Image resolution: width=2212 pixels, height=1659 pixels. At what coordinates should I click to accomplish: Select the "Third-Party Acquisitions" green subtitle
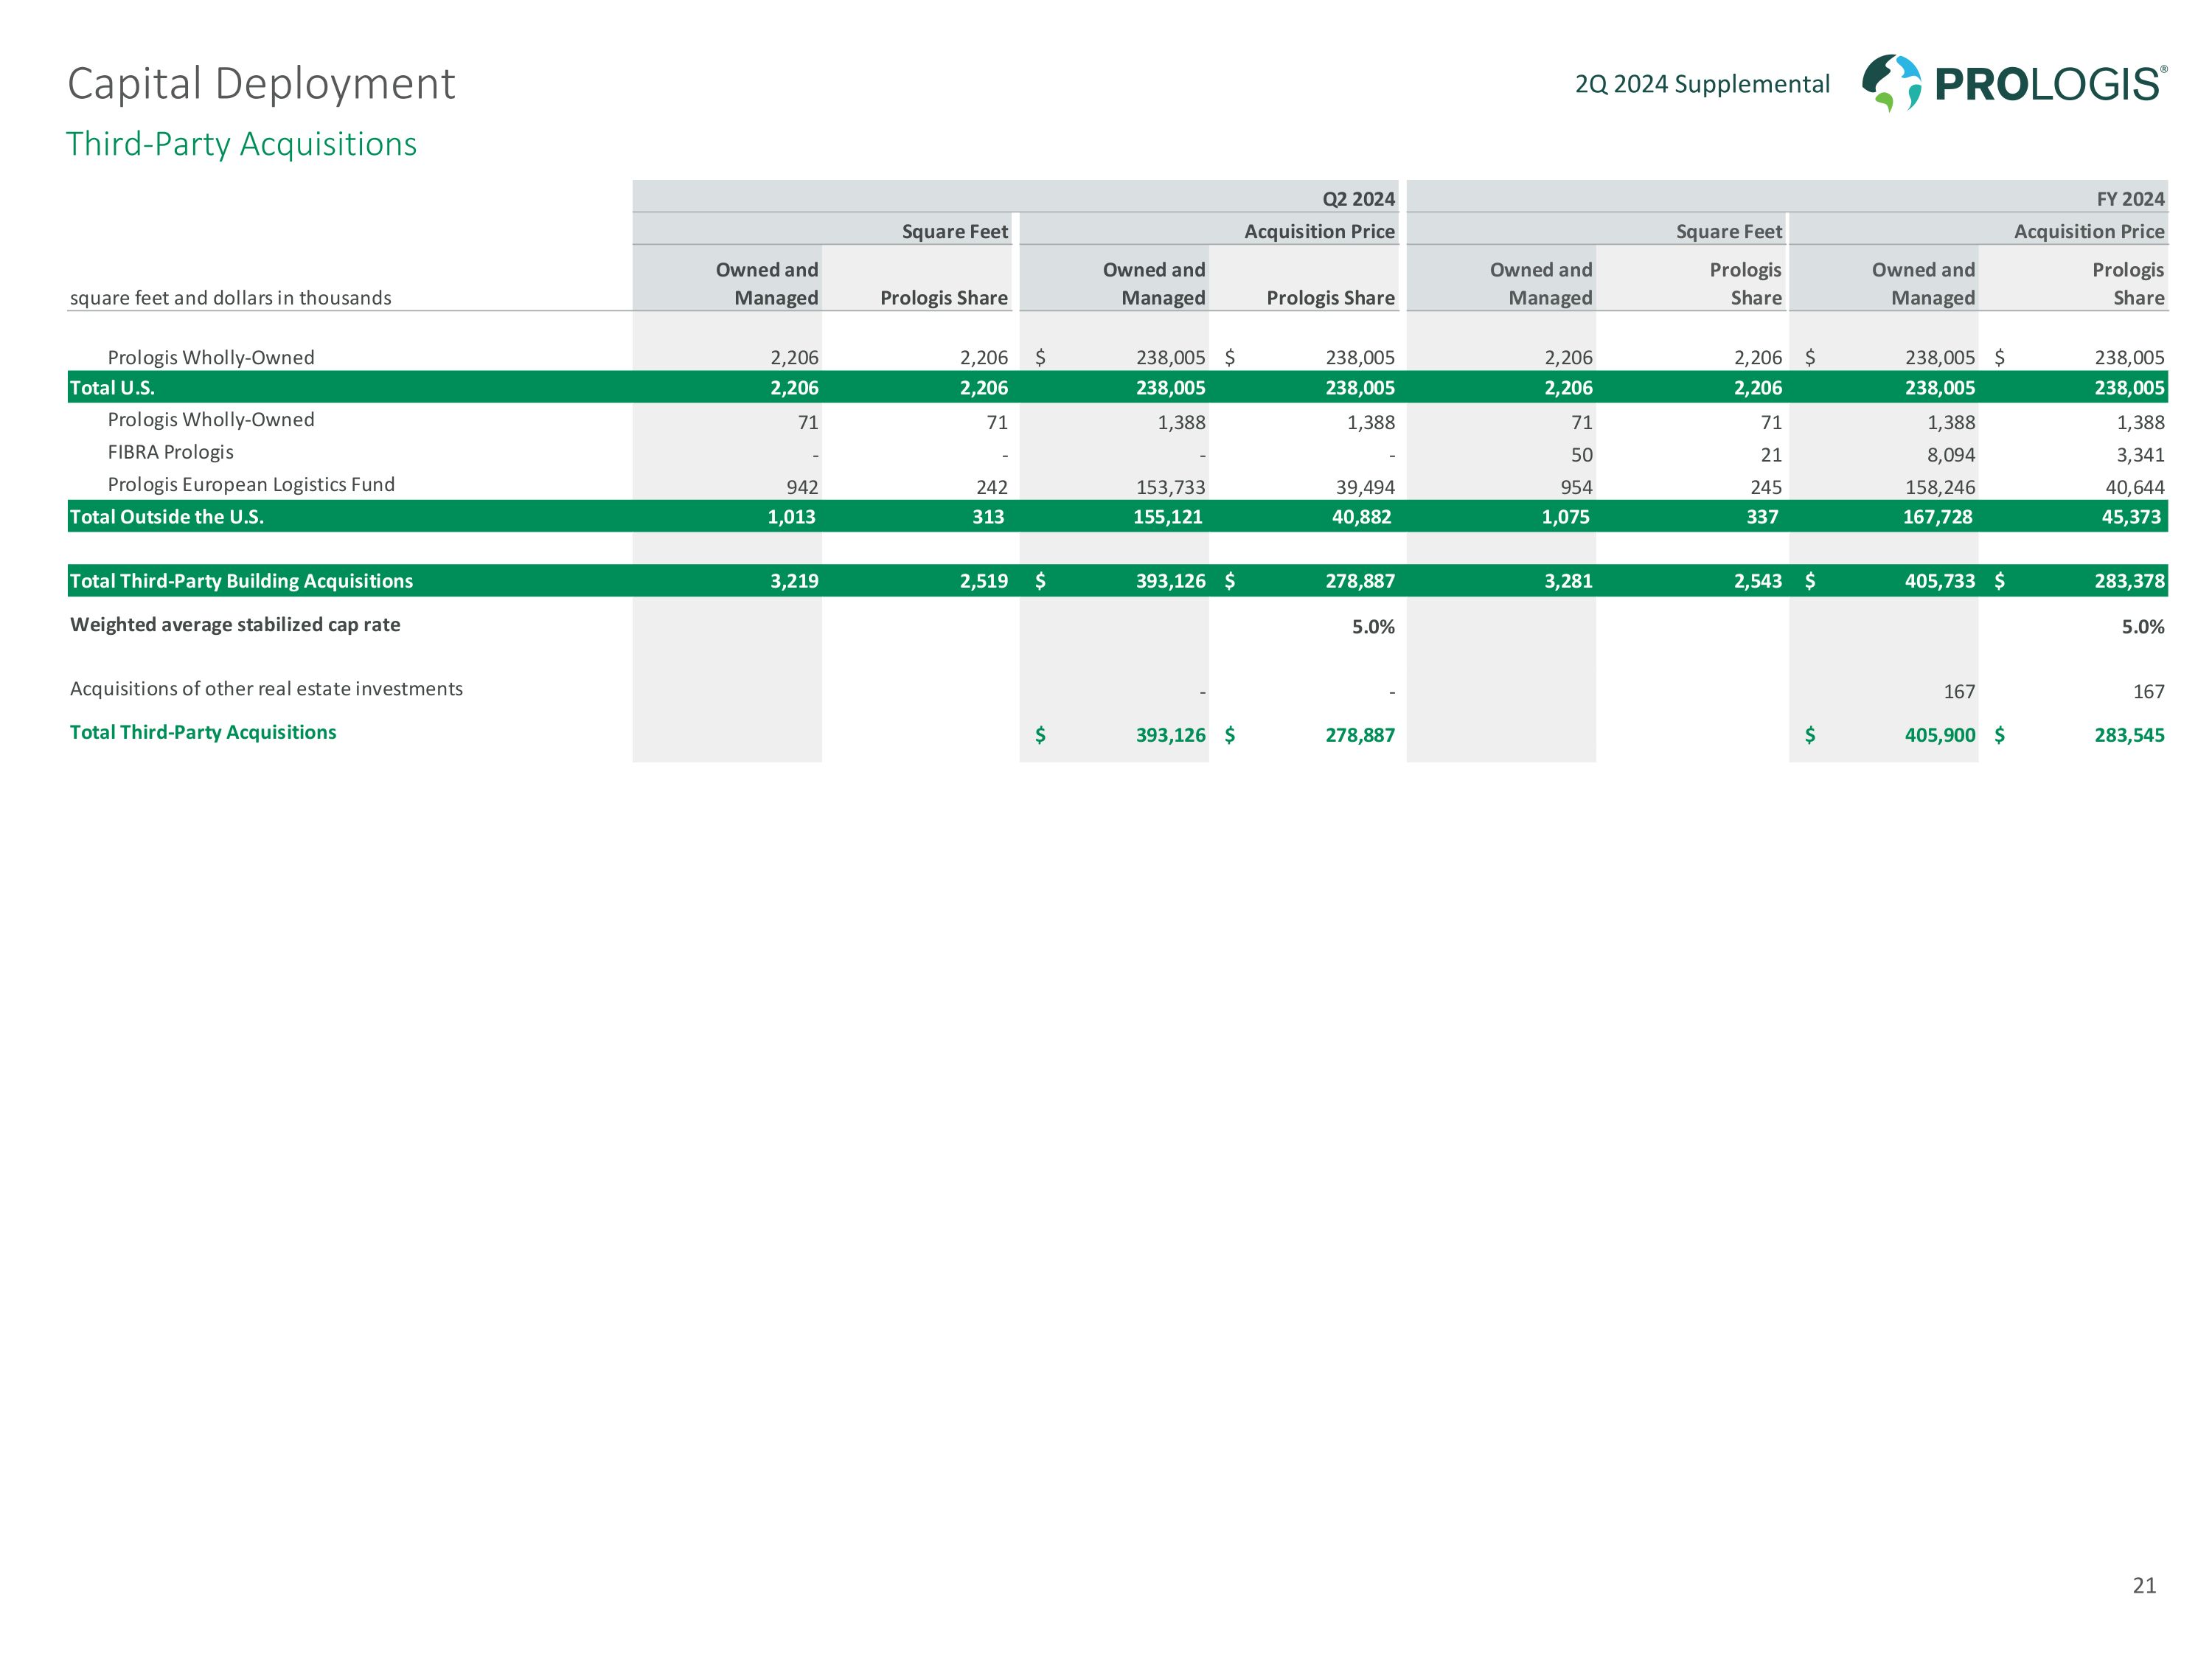pyautogui.click(x=241, y=144)
